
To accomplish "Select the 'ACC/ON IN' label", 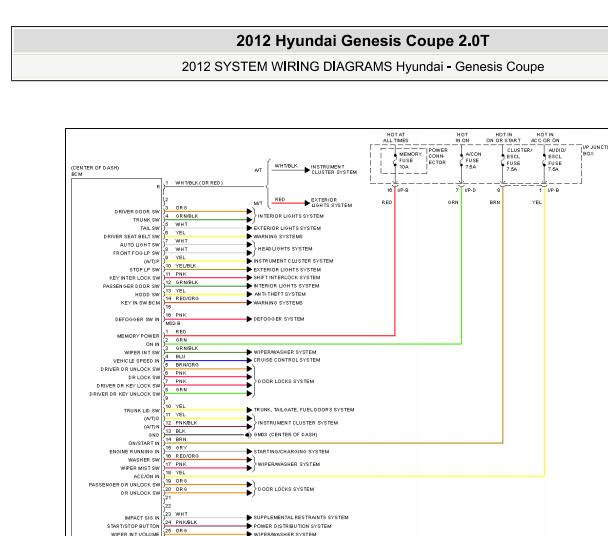I will (x=147, y=477).
